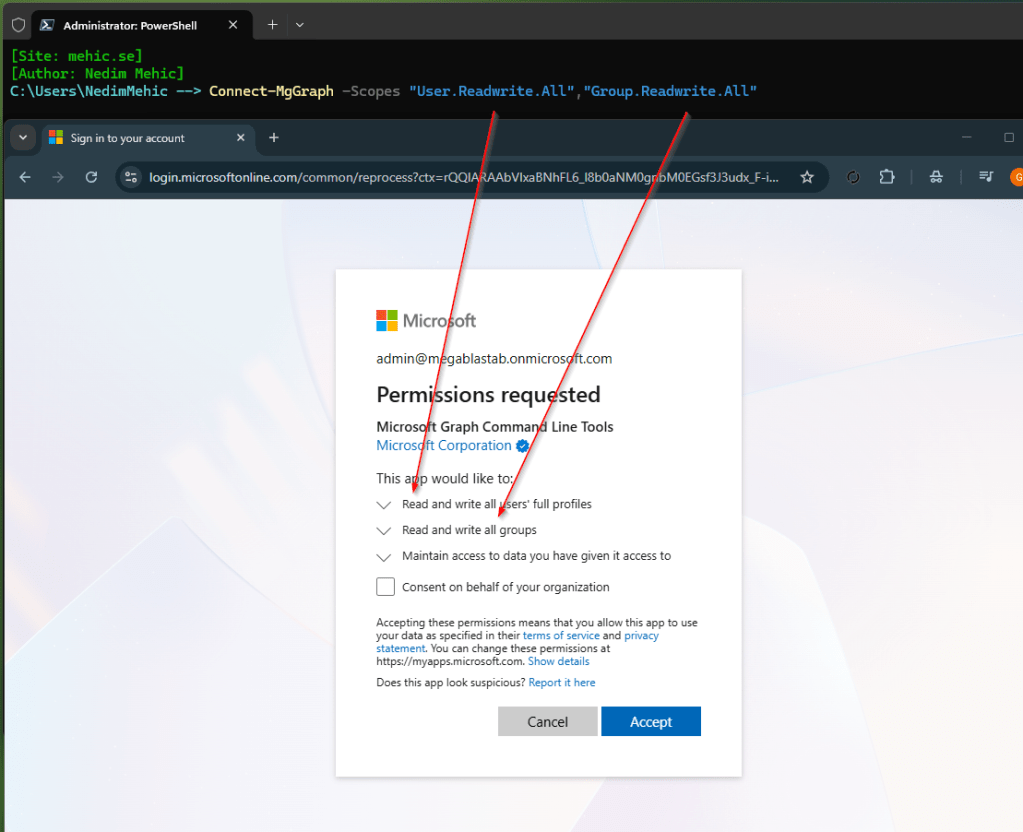
Task: Open the media control icon in browser toolbar
Action: coord(986,177)
